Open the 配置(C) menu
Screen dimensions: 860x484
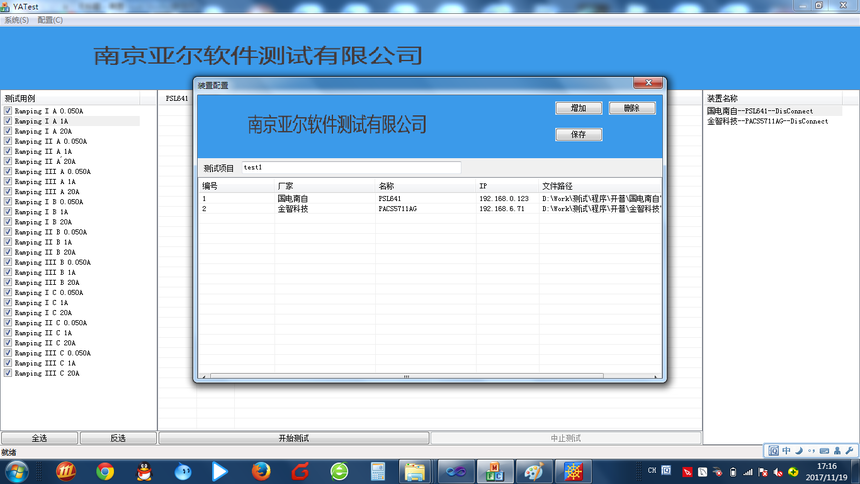coord(50,20)
